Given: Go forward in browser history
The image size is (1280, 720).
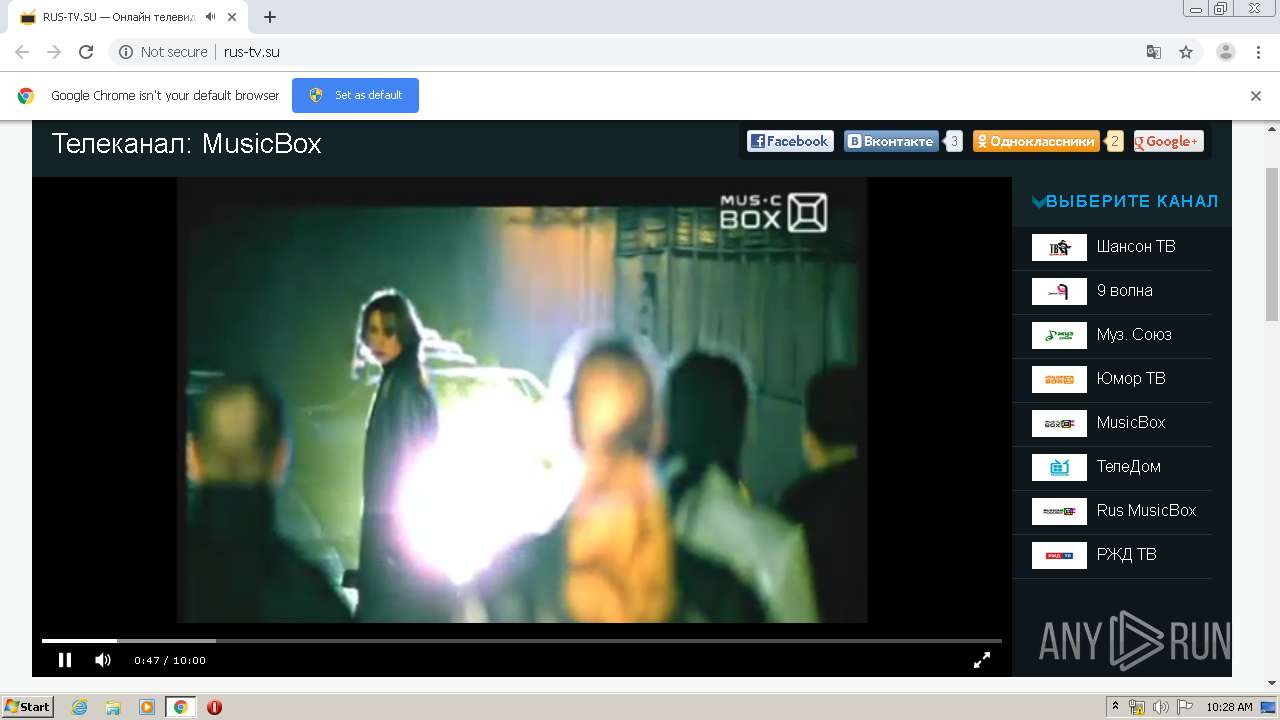Looking at the screenshot, I should pyautogui.click(x=54, y=52).
